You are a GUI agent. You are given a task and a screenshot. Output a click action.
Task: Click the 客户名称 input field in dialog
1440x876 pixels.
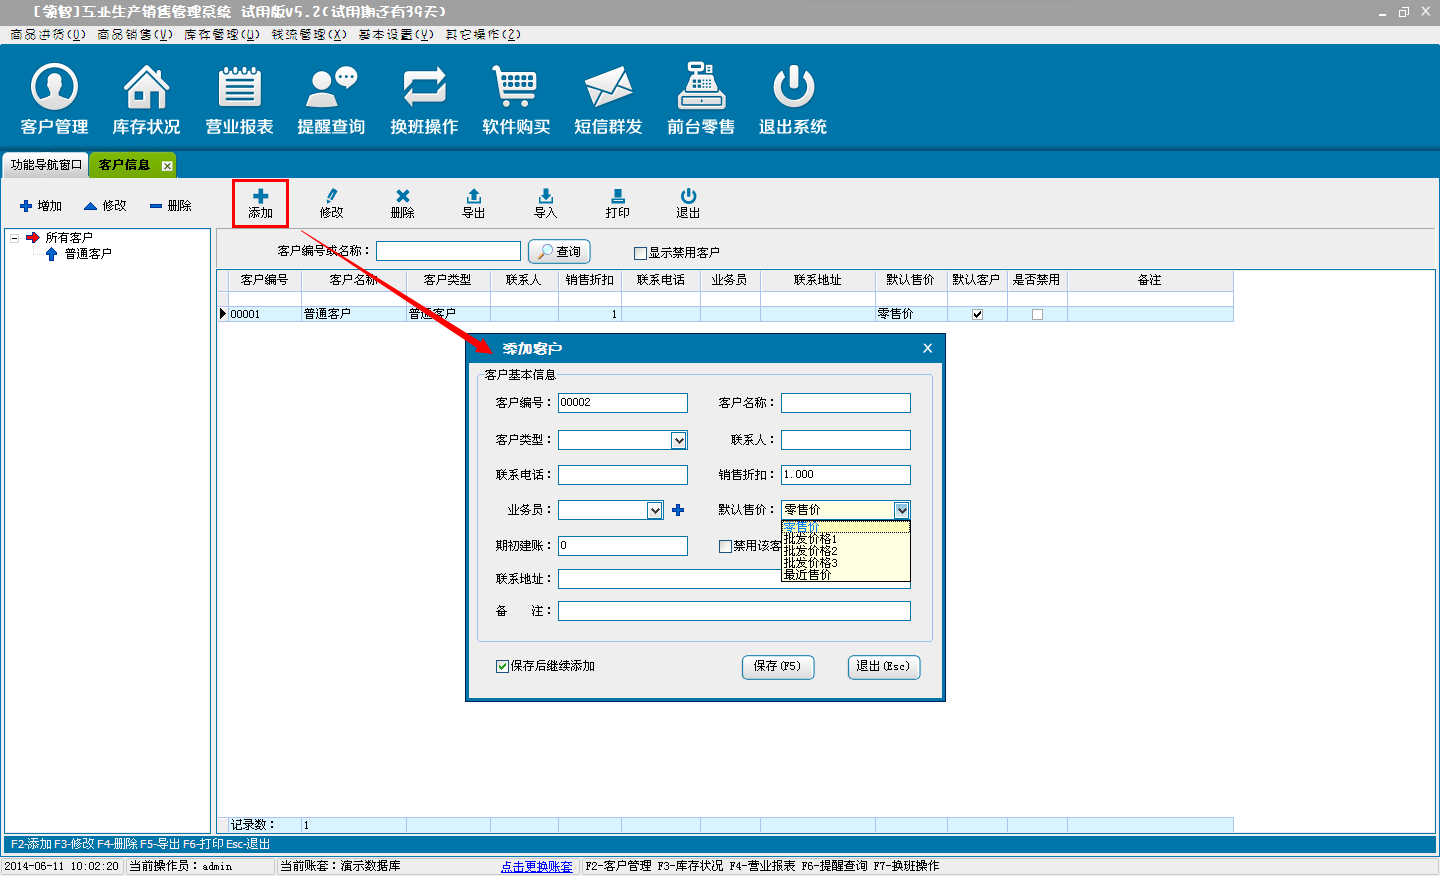pos(845,403)
